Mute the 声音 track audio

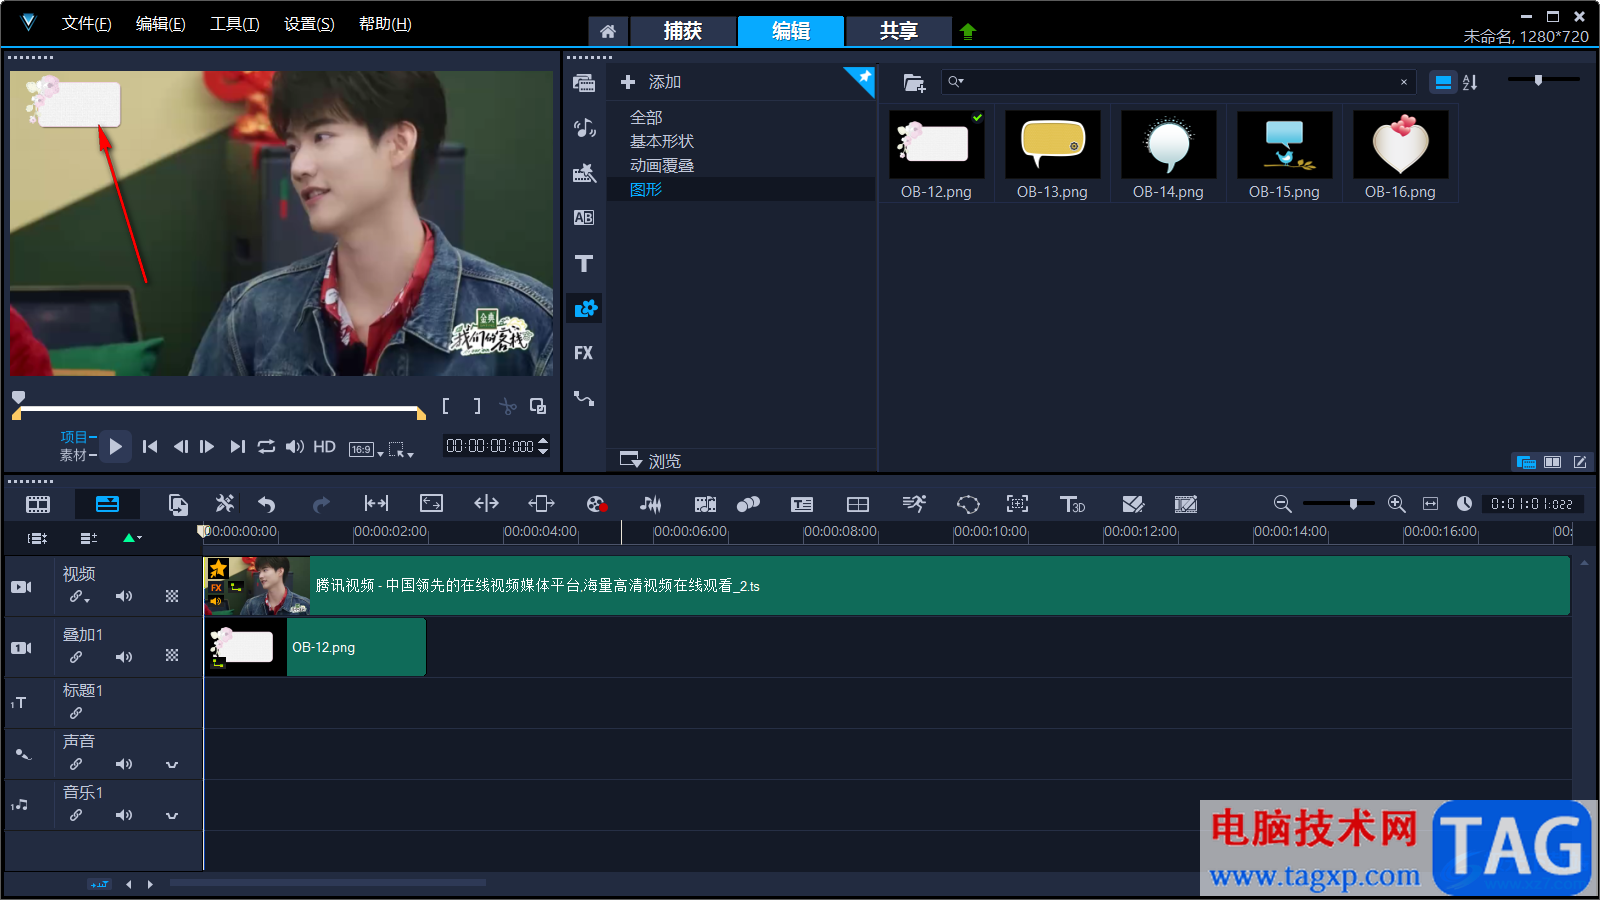point(124,764)
